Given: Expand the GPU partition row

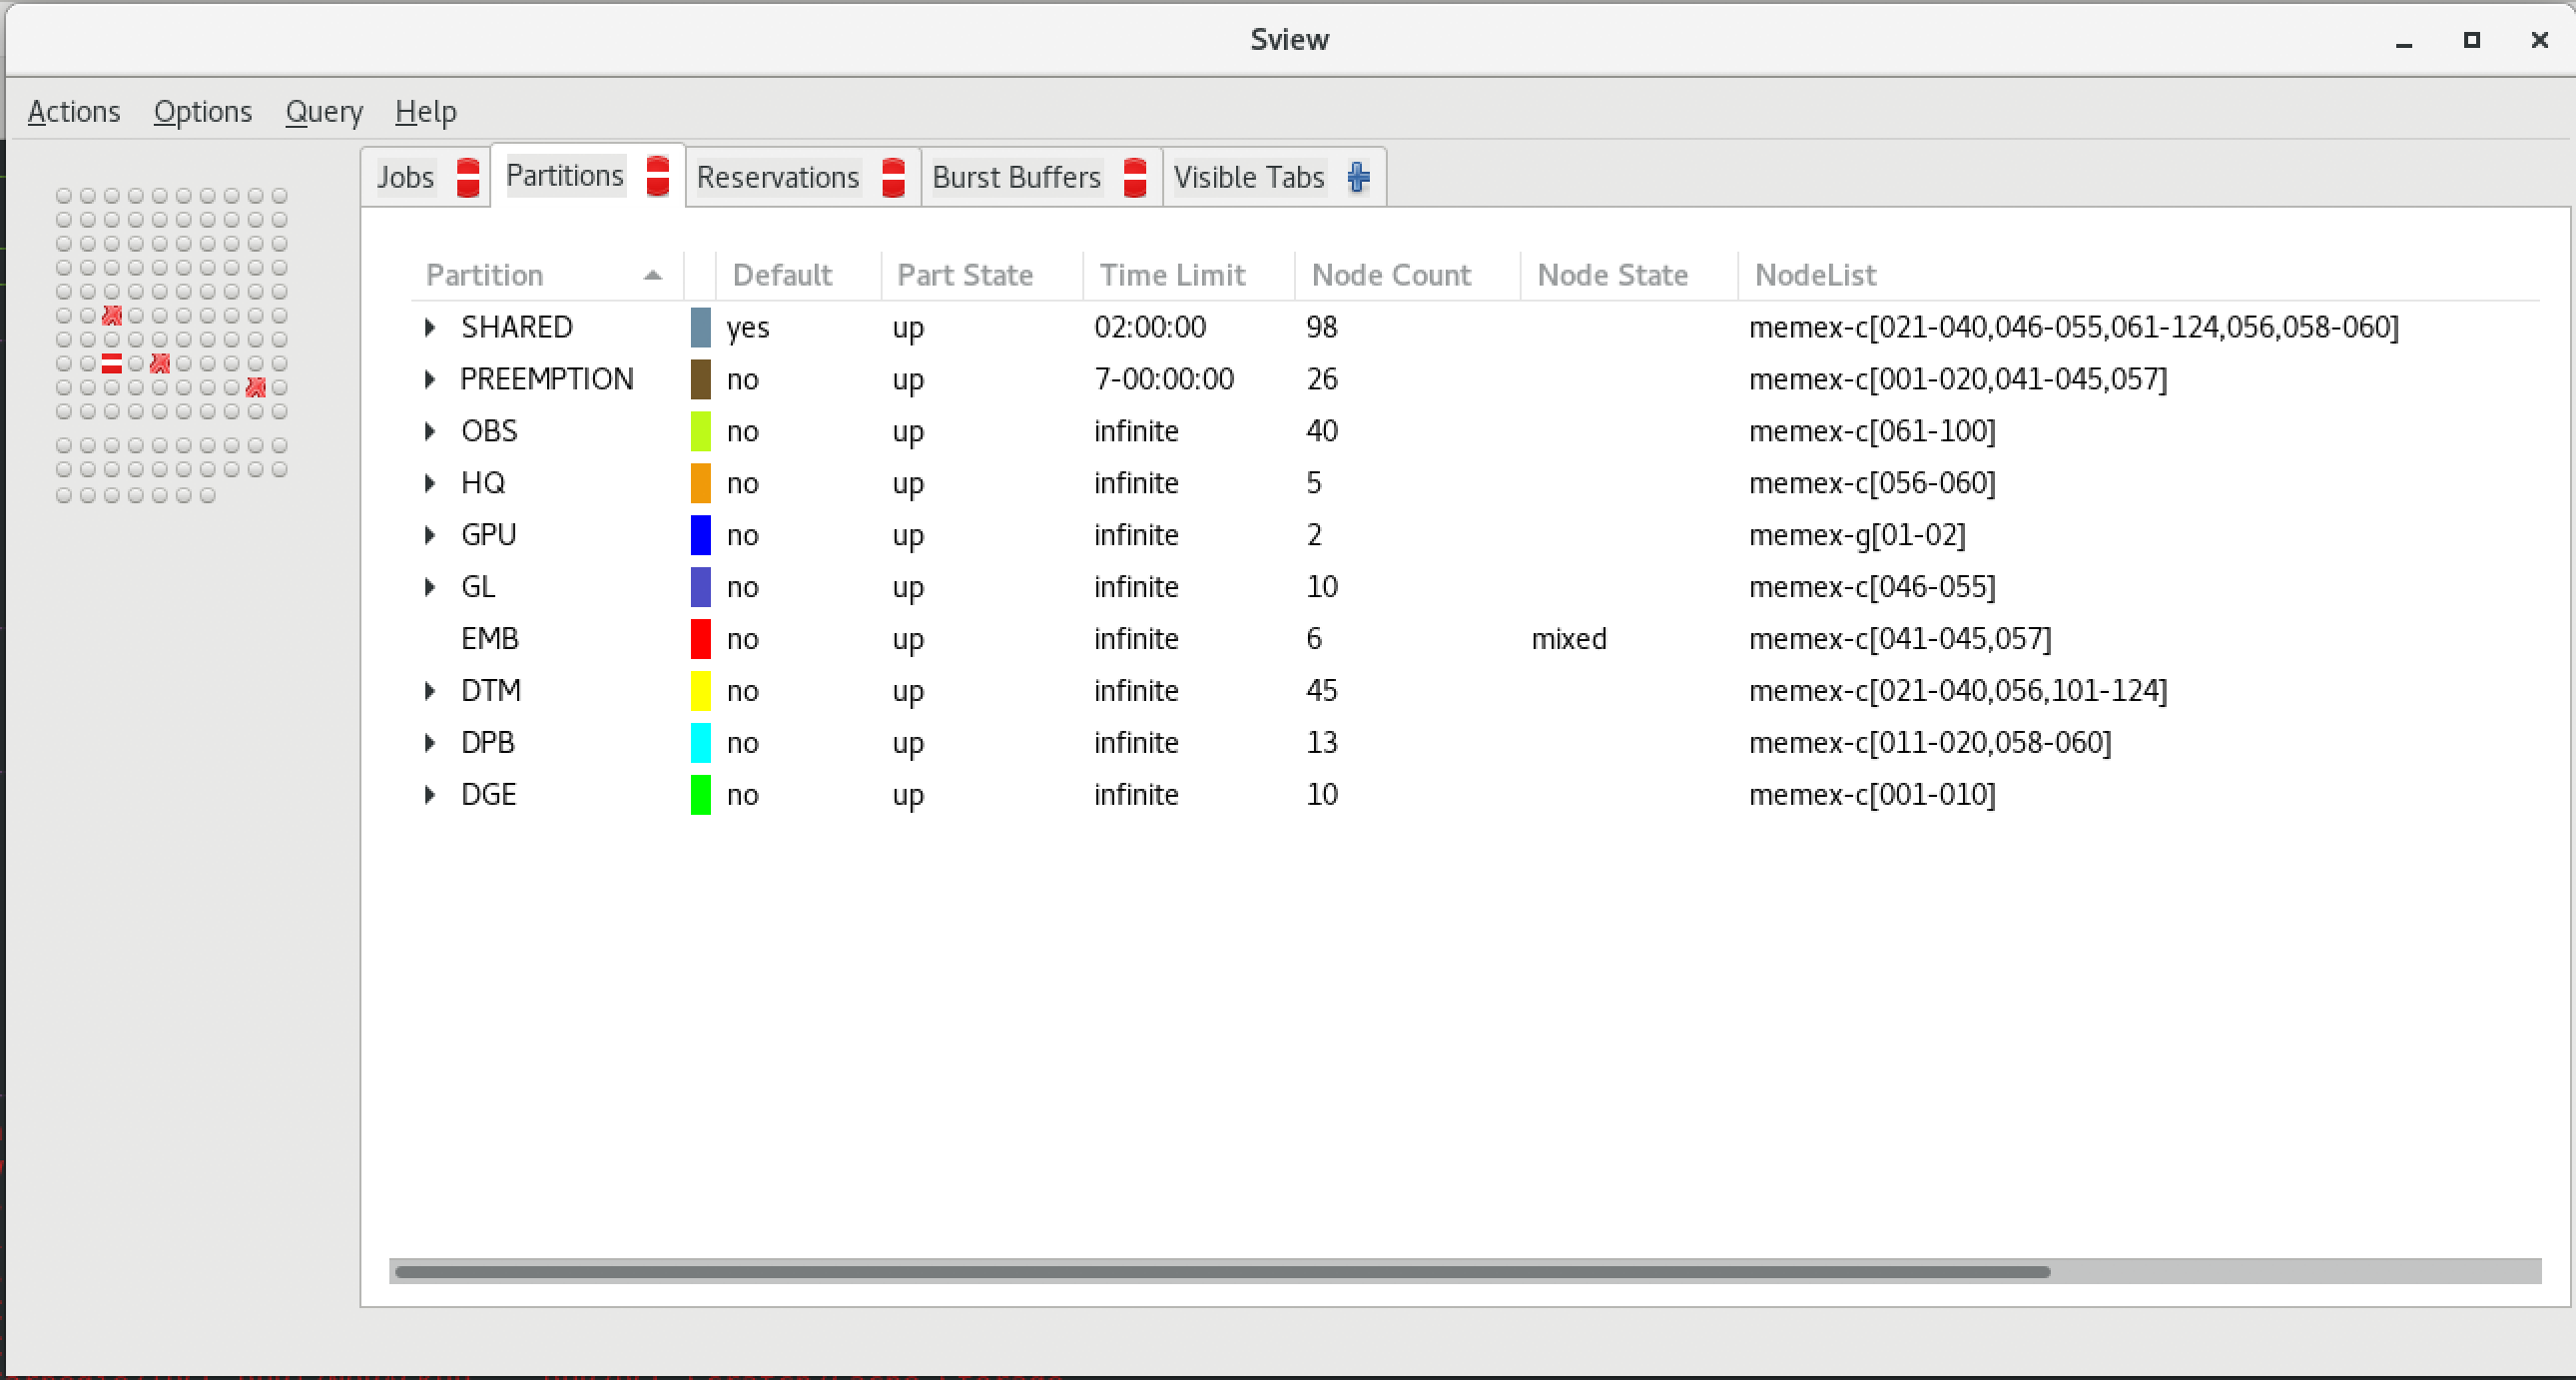Looking at the screenshot, I should click(x=430, y=535).
